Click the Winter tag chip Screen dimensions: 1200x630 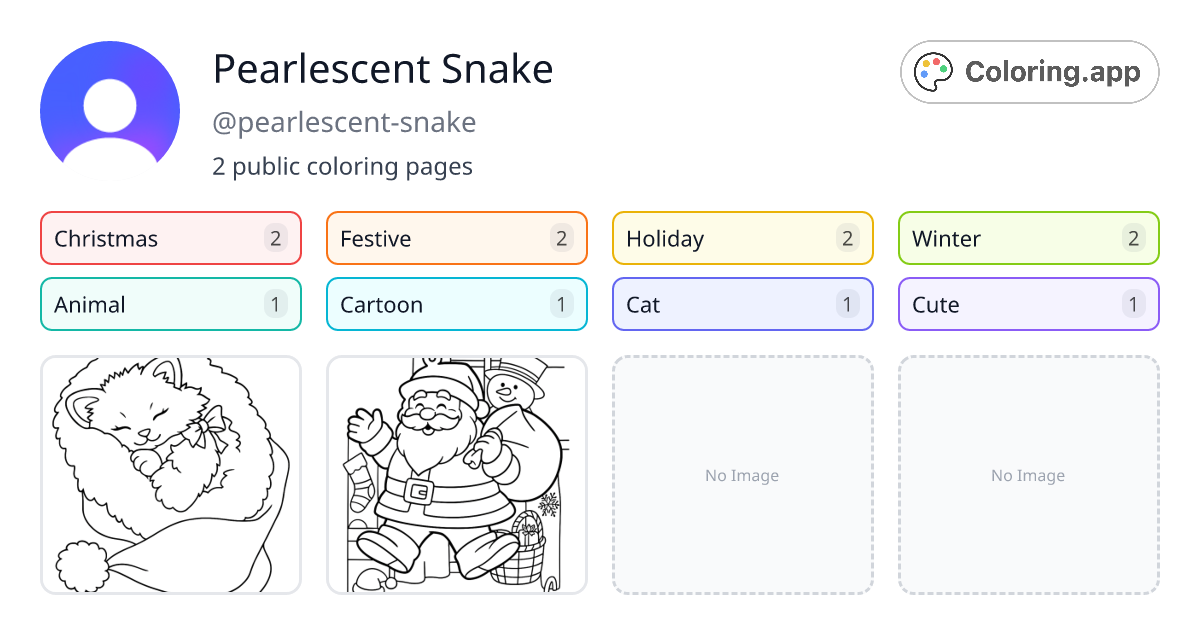[1028, 238]
